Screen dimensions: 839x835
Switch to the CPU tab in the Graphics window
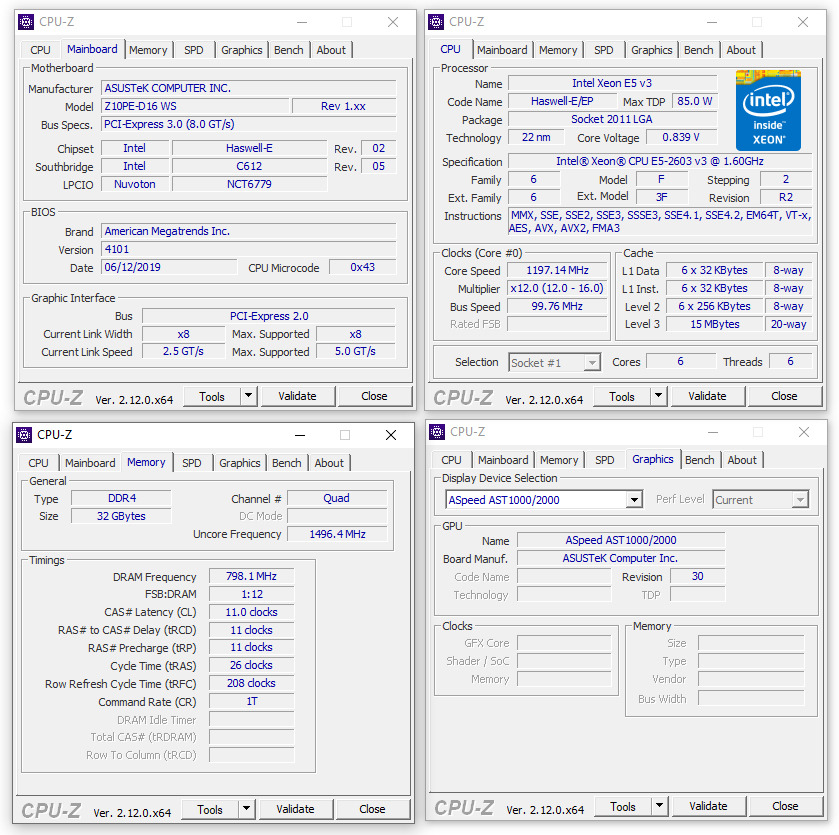pyautogui.click(x=452, y=460)
